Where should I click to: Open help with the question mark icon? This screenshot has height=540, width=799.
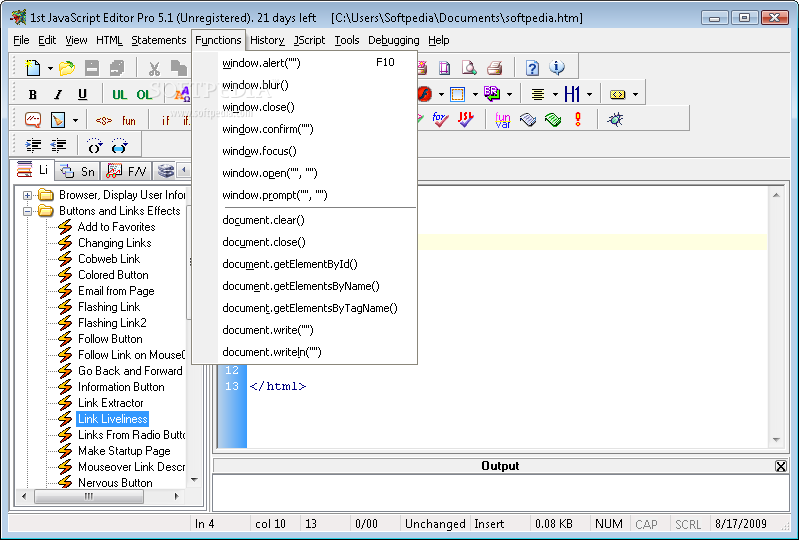532,67
